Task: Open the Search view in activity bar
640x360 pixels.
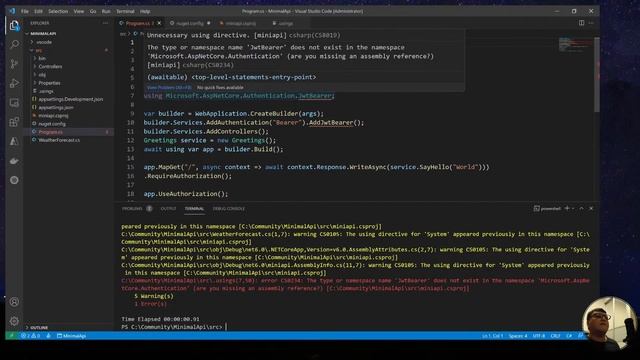Action: pyautogui.click(x=14, y=44)
